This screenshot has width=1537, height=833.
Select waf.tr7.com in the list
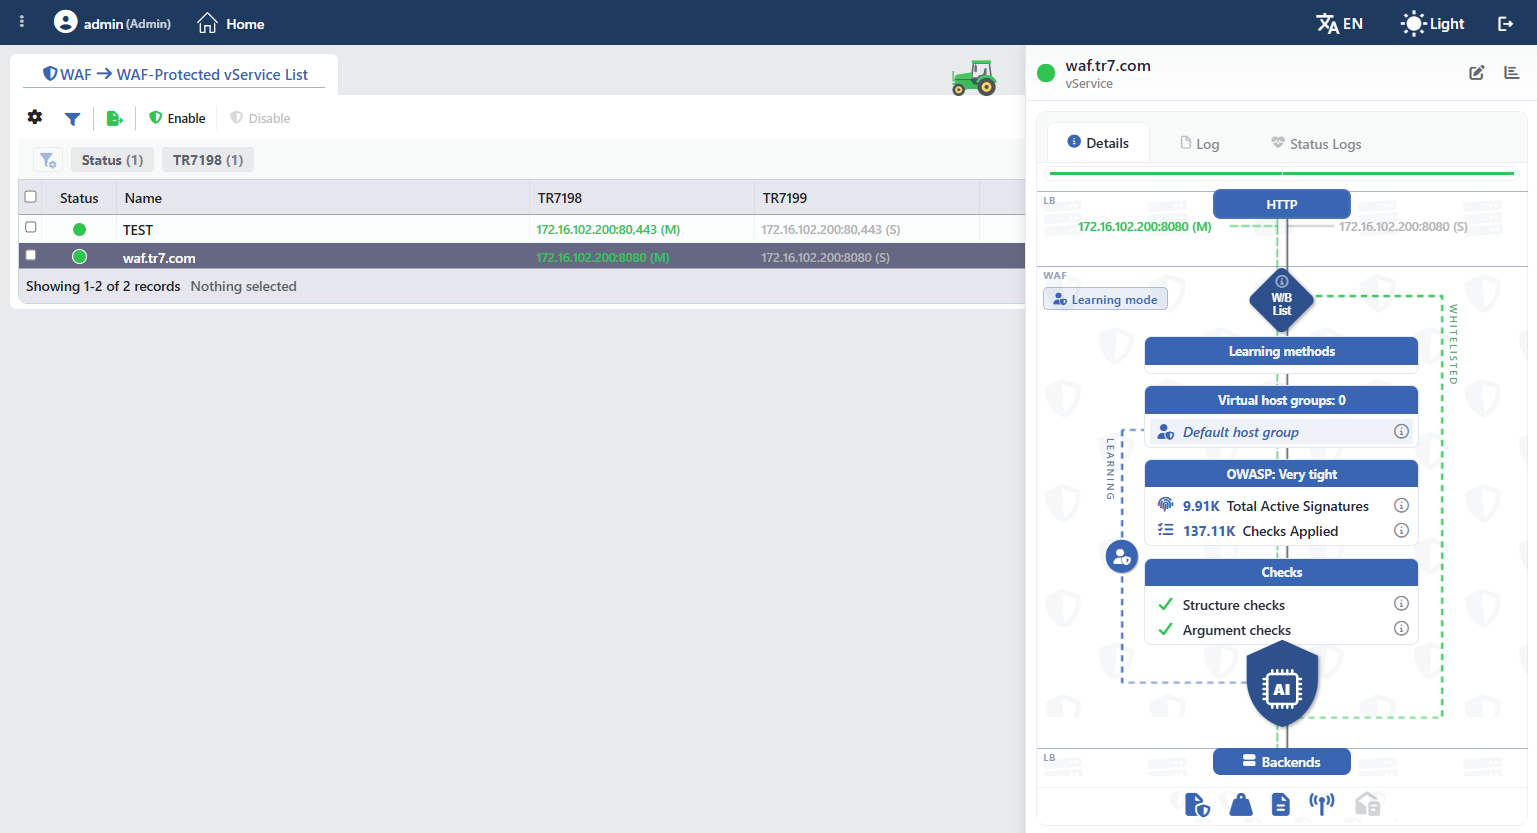159,258
